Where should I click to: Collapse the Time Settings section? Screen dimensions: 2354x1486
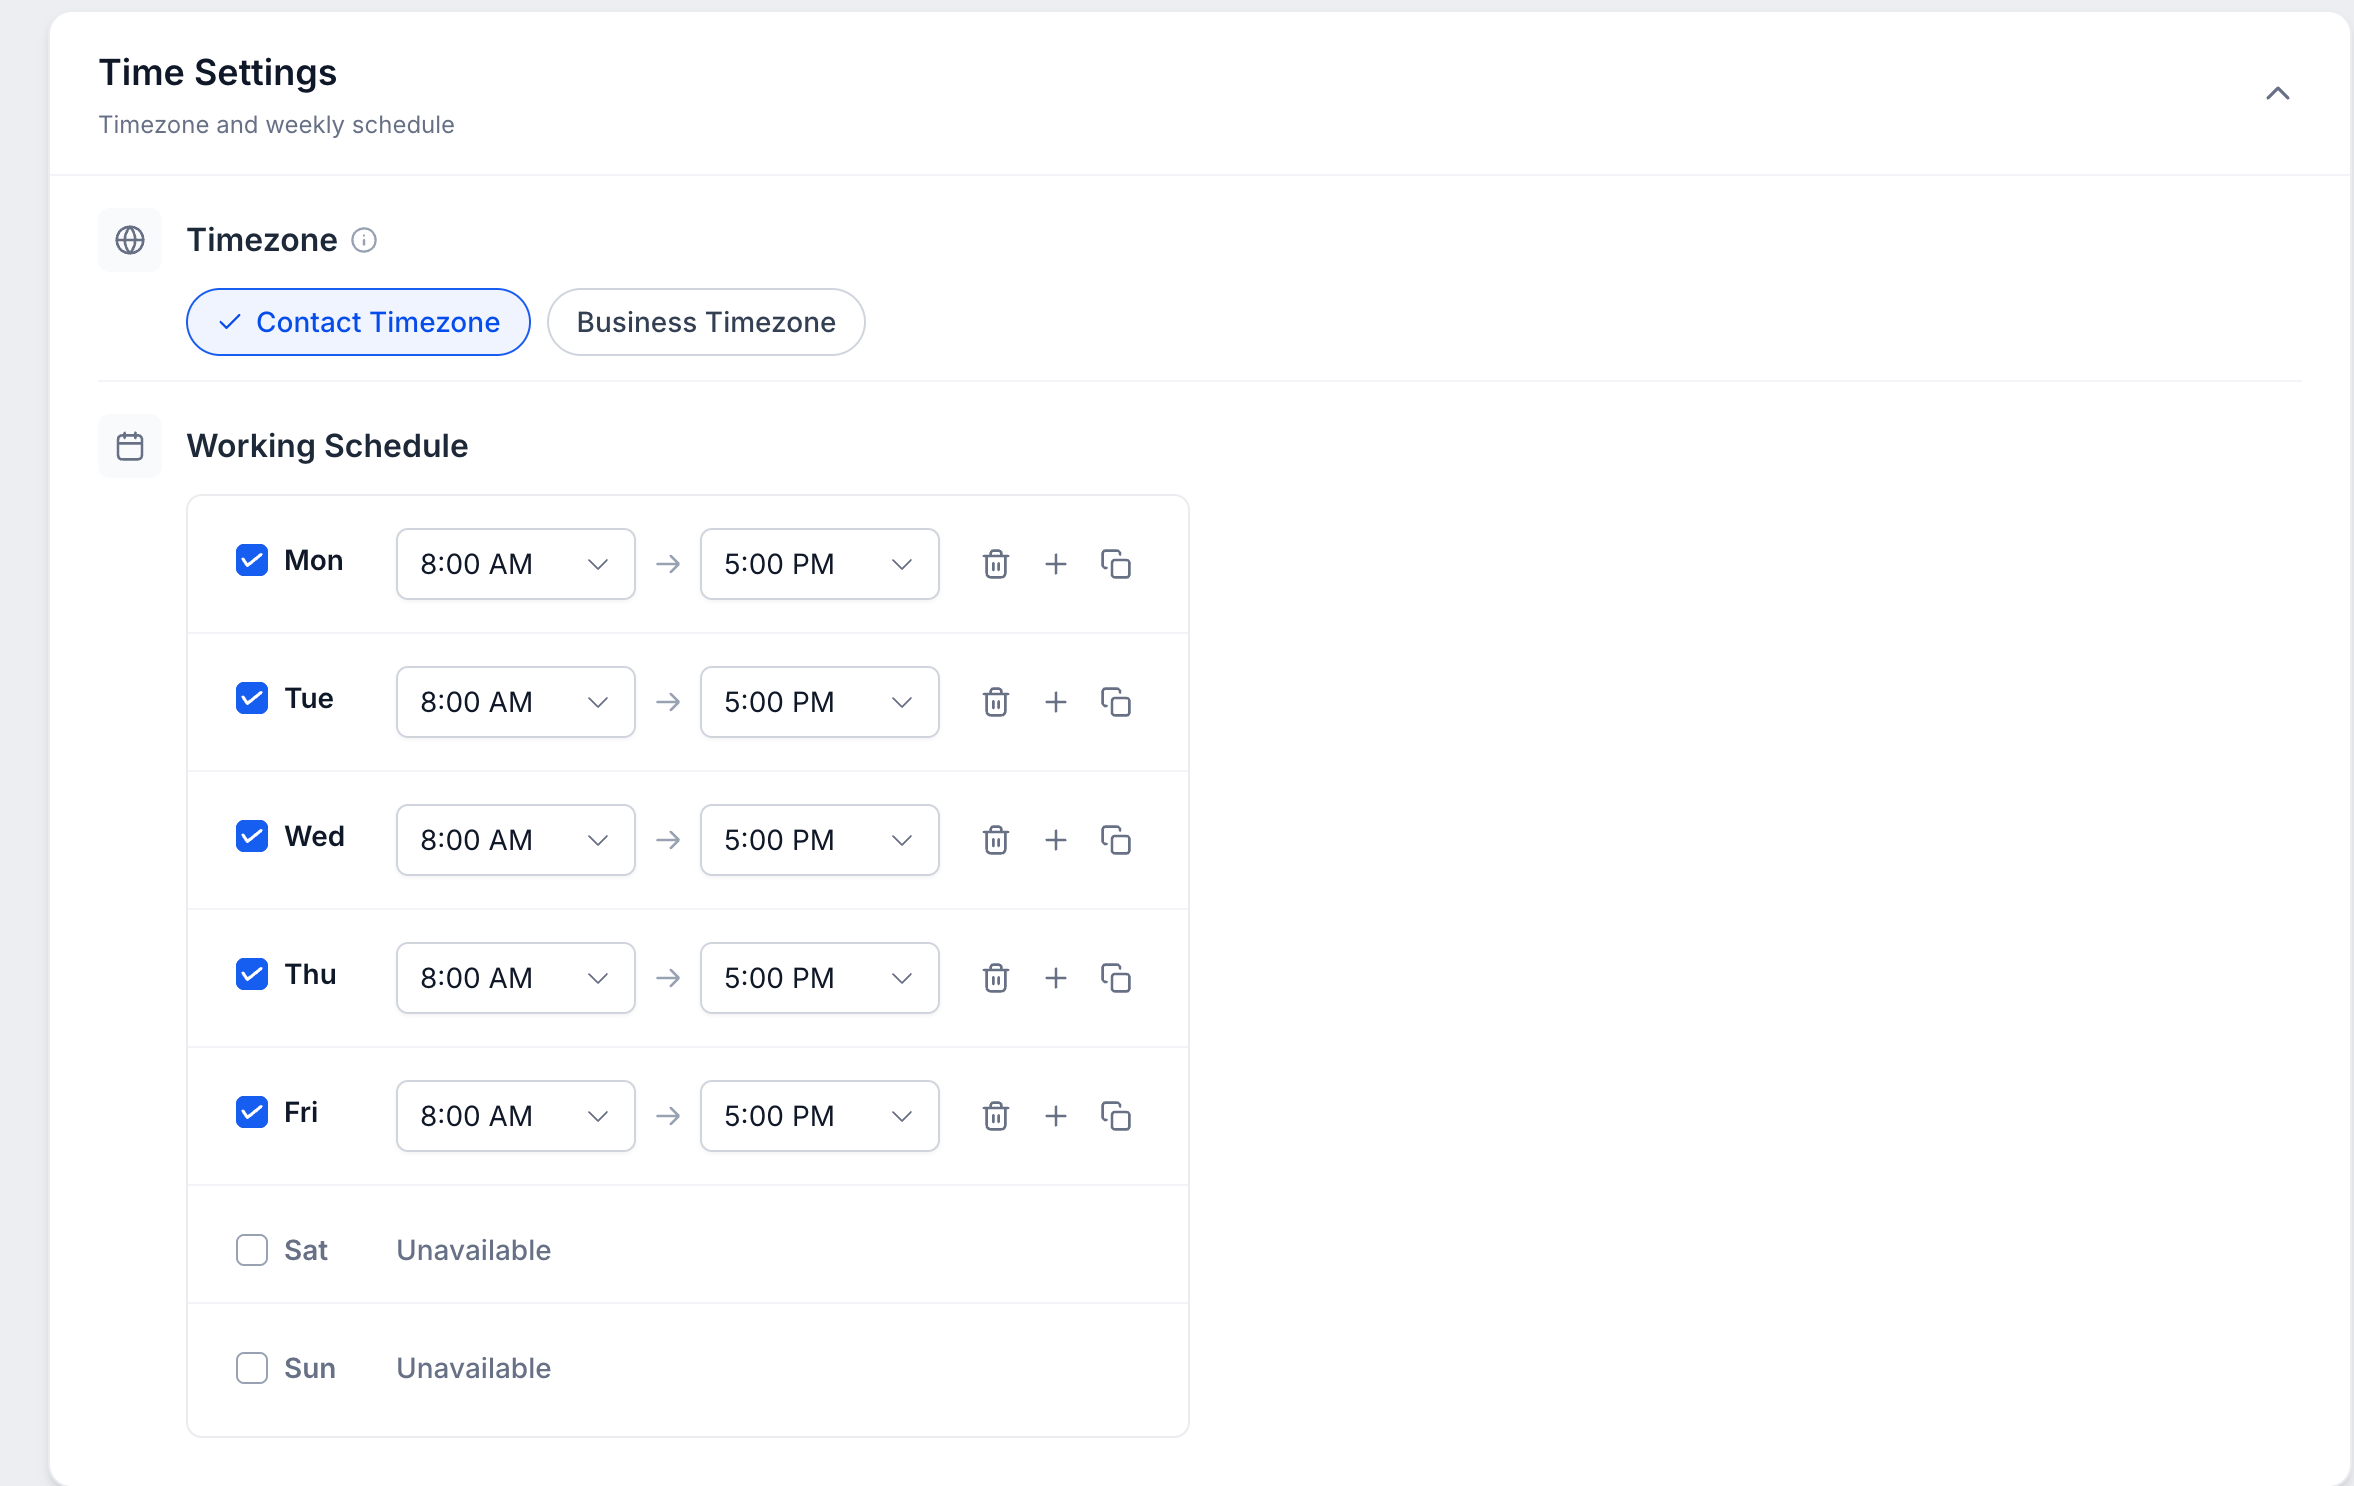(x=2278, y=93)
